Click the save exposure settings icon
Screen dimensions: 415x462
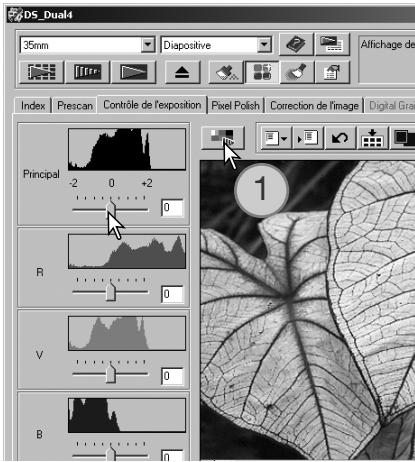tap(308, 138)
